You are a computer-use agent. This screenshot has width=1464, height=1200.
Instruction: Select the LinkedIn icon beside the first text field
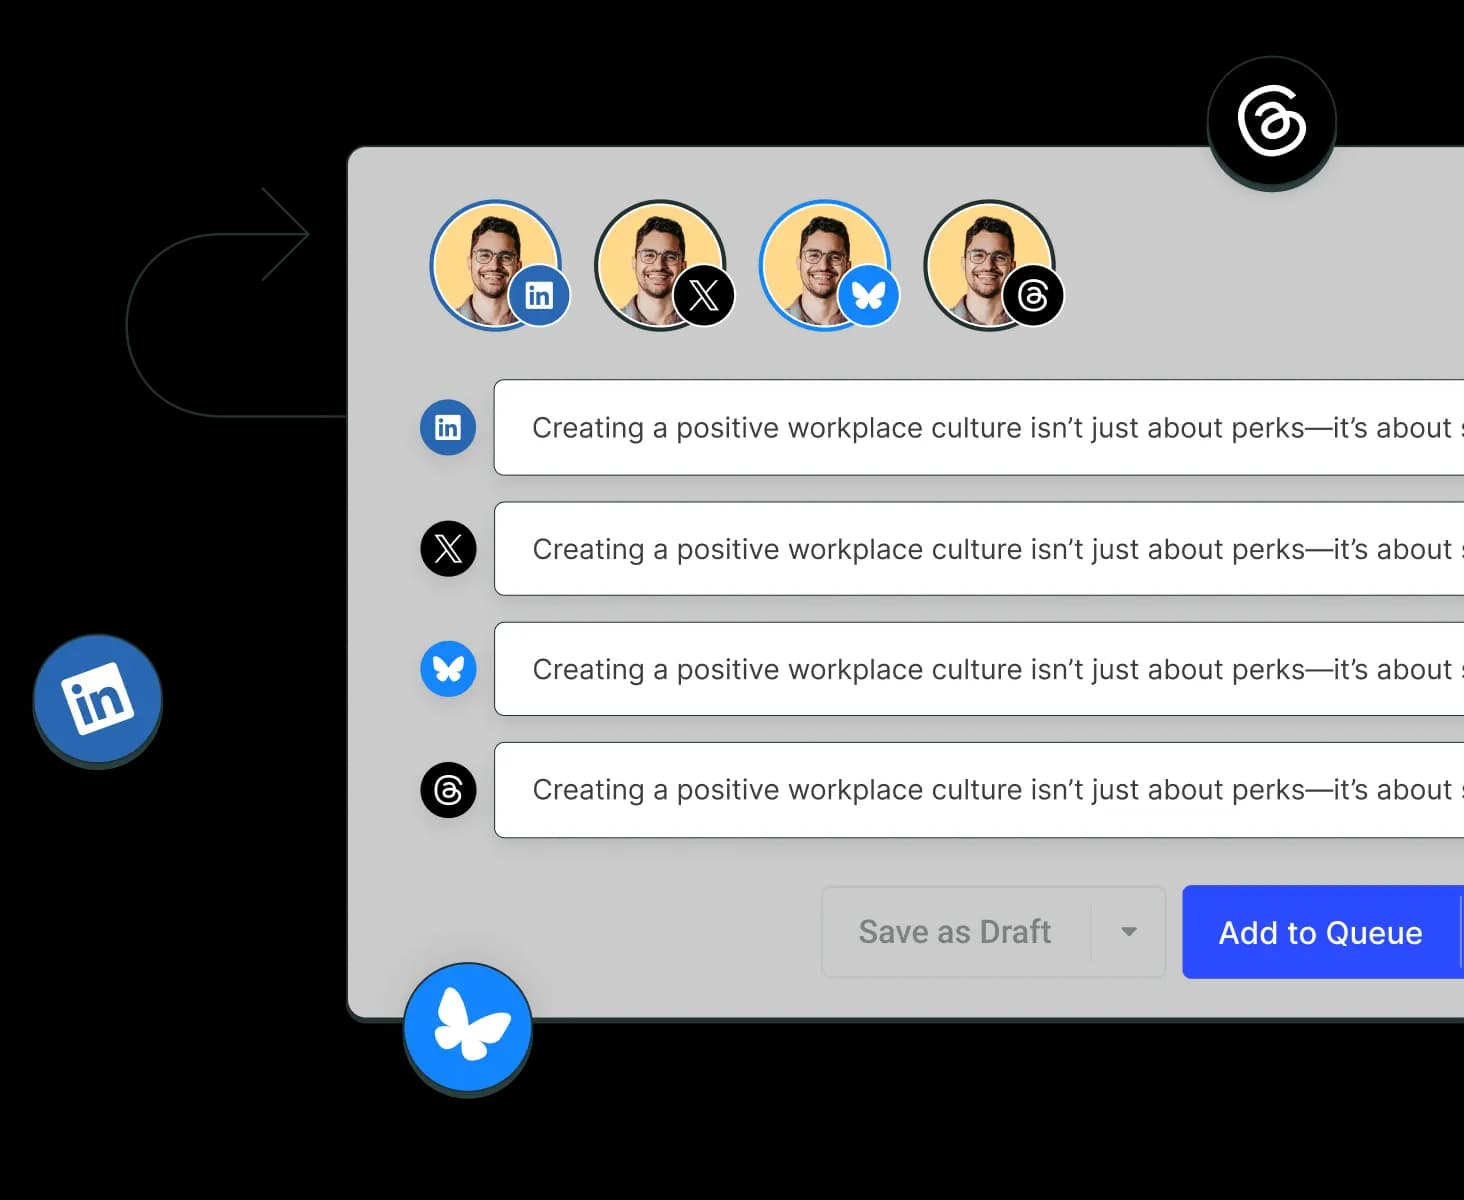[447, 427]
